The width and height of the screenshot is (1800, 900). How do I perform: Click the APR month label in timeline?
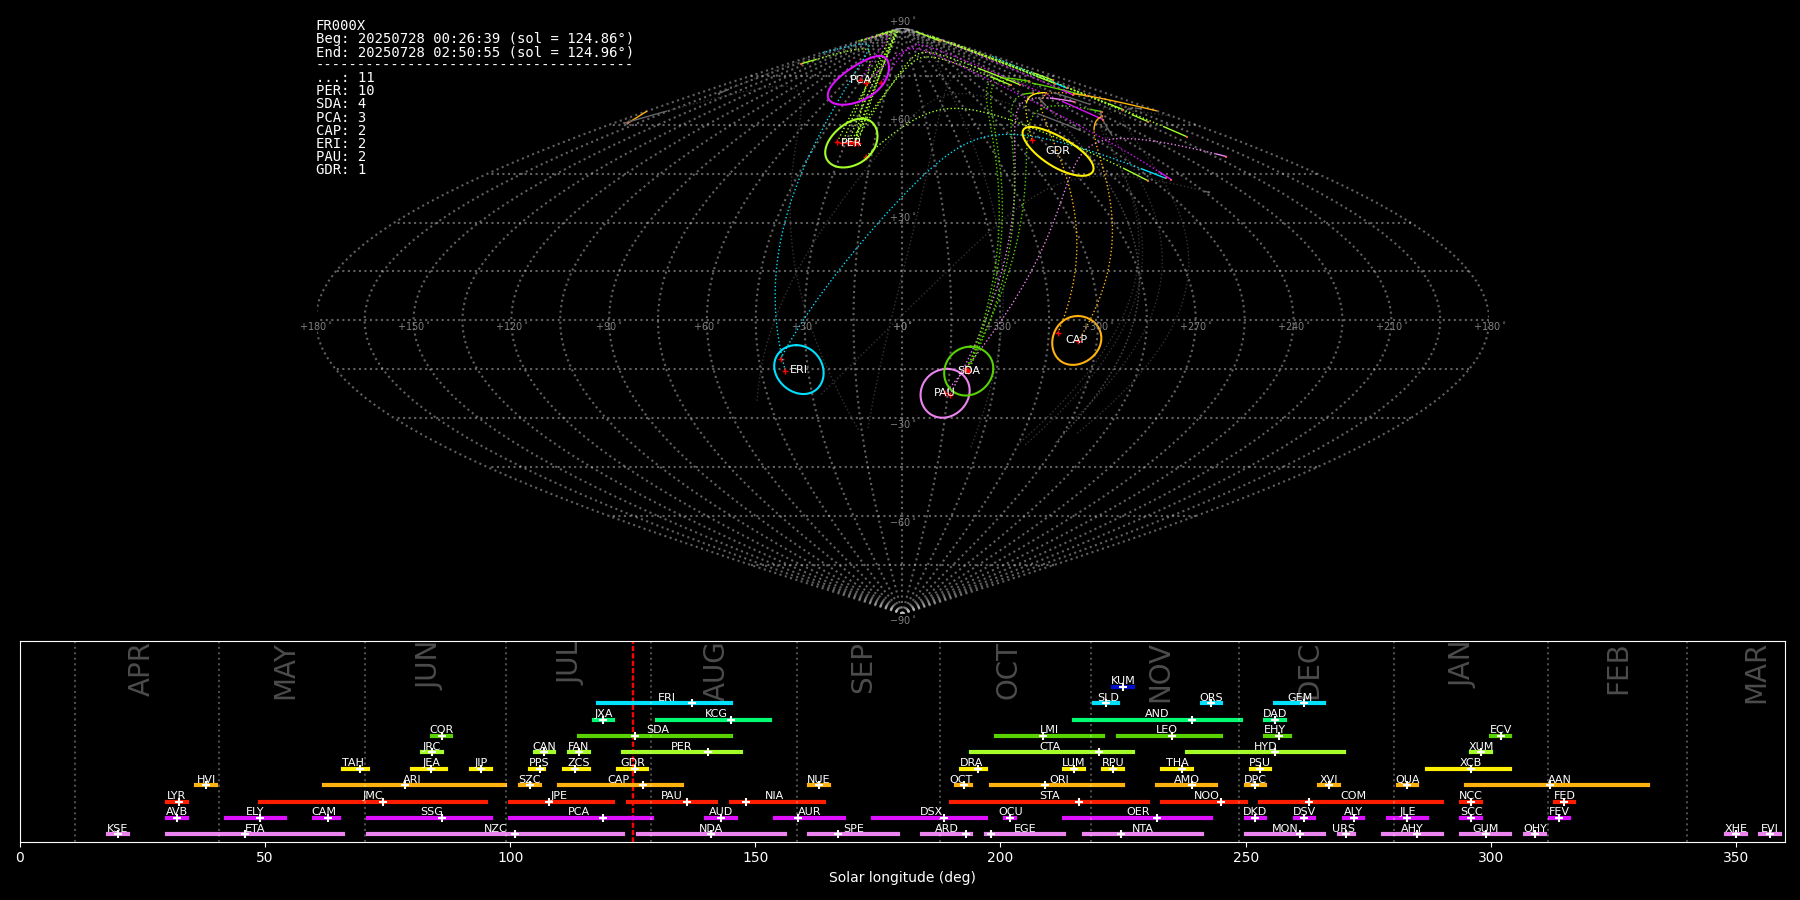click(139, 670)
